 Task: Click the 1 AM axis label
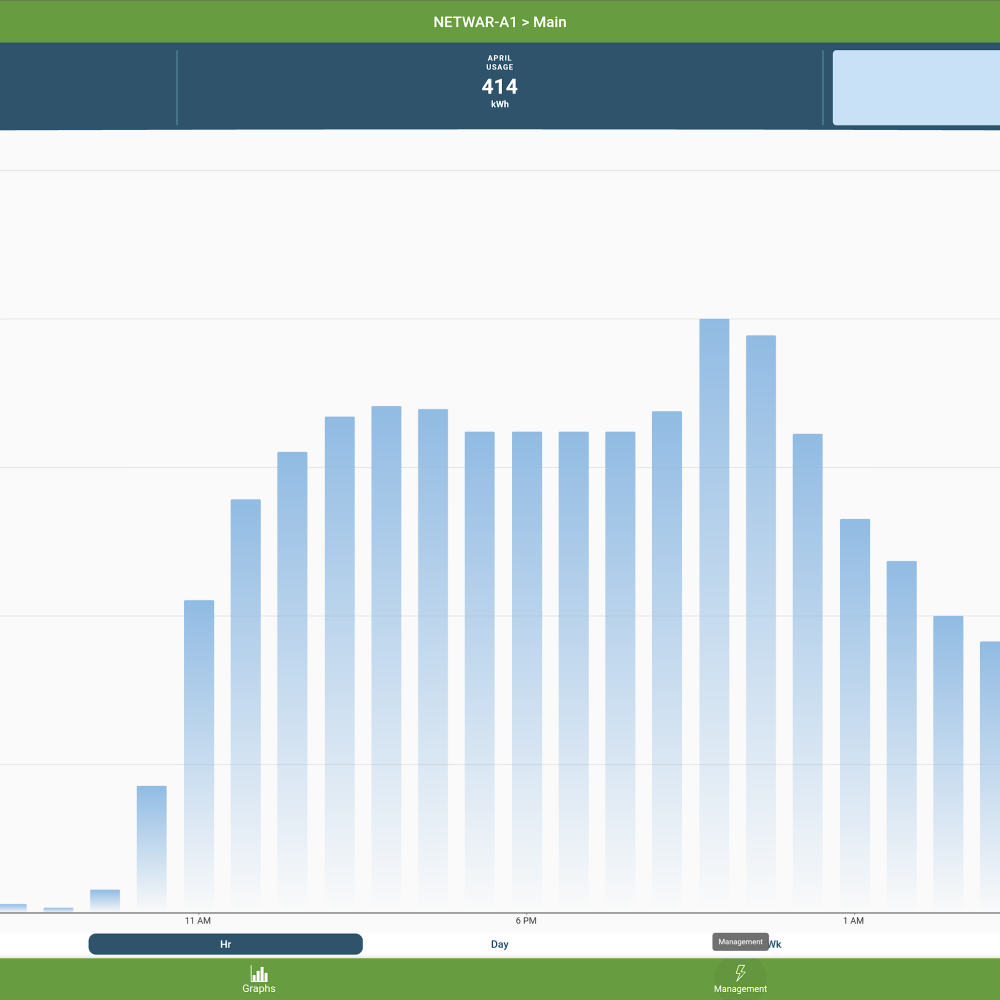click(x=853, y=920)
